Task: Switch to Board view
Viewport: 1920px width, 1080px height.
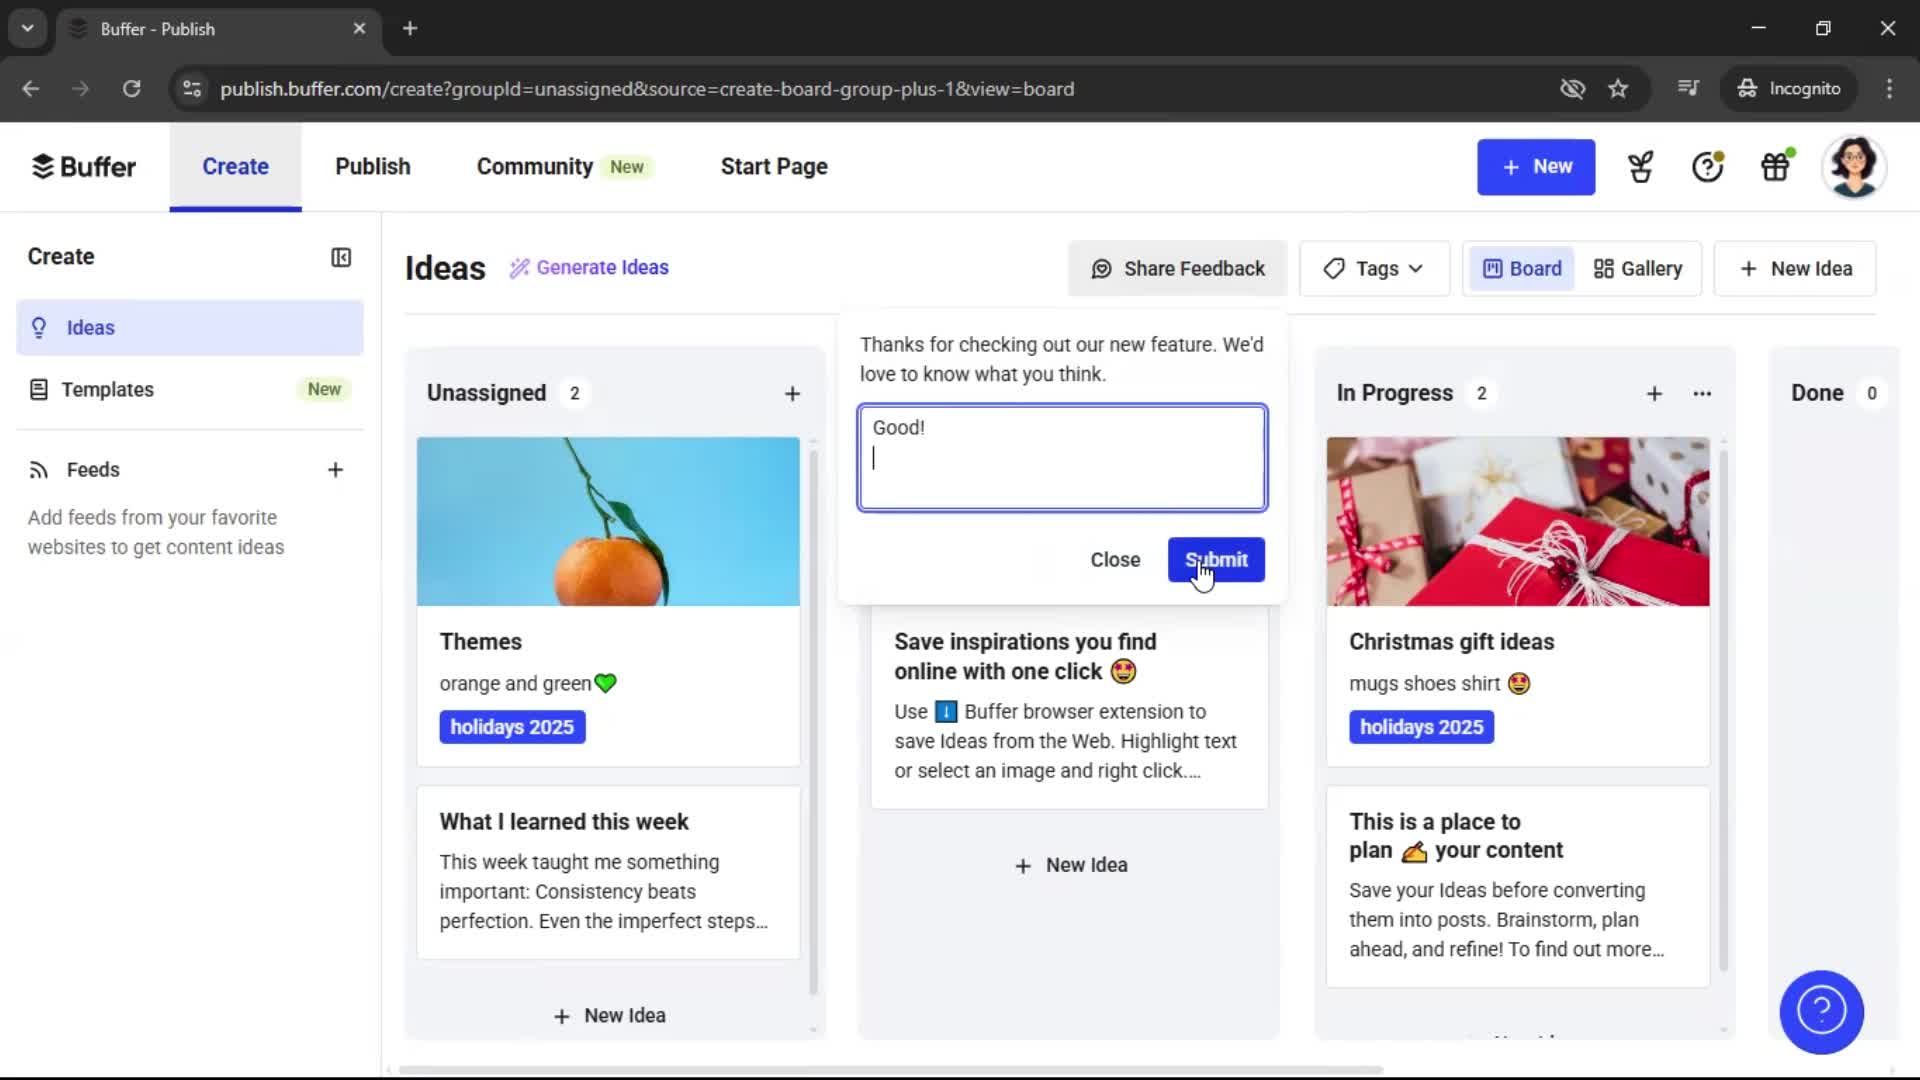Action: coord(1520,268)
